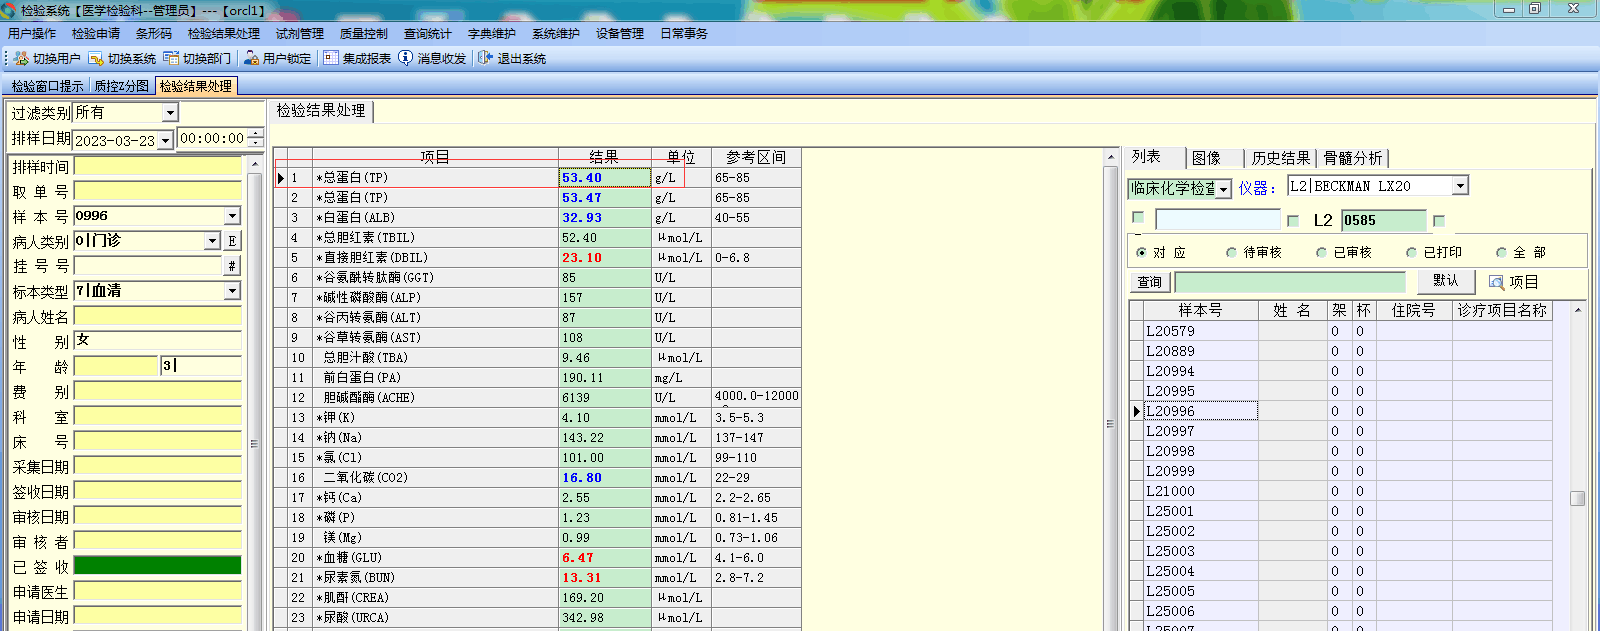Select the 待审核 radio button
Screen dimensions: 1600x631
tap(1232, 253)
